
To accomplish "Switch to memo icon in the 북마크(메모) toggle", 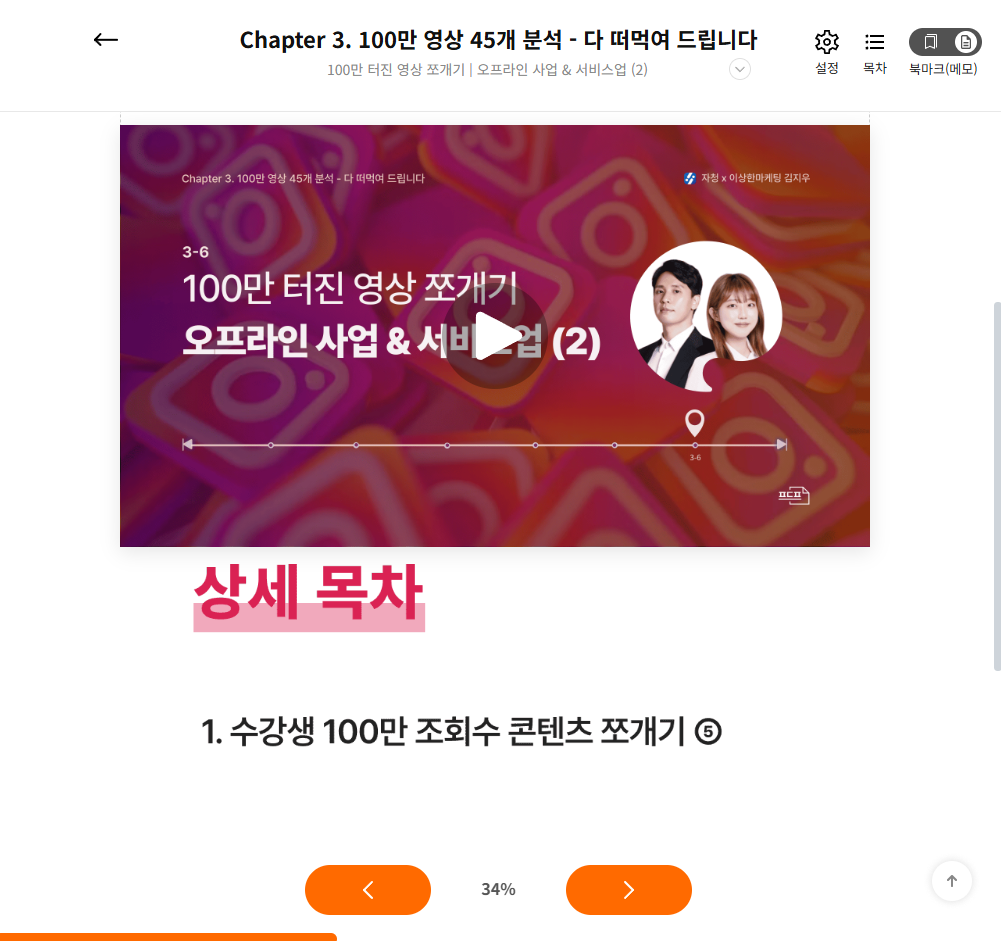I will click(x=966, y=42).
